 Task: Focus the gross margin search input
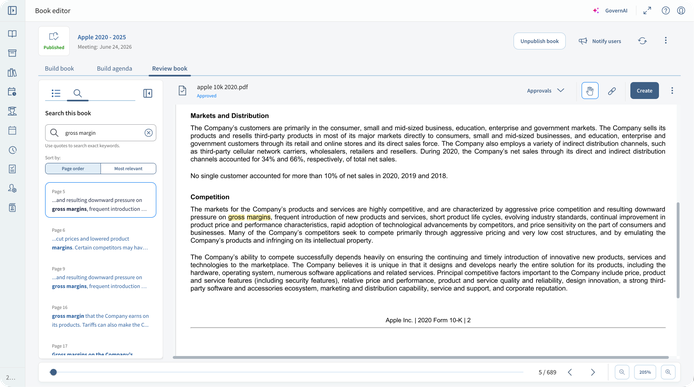tap(101, 133)
